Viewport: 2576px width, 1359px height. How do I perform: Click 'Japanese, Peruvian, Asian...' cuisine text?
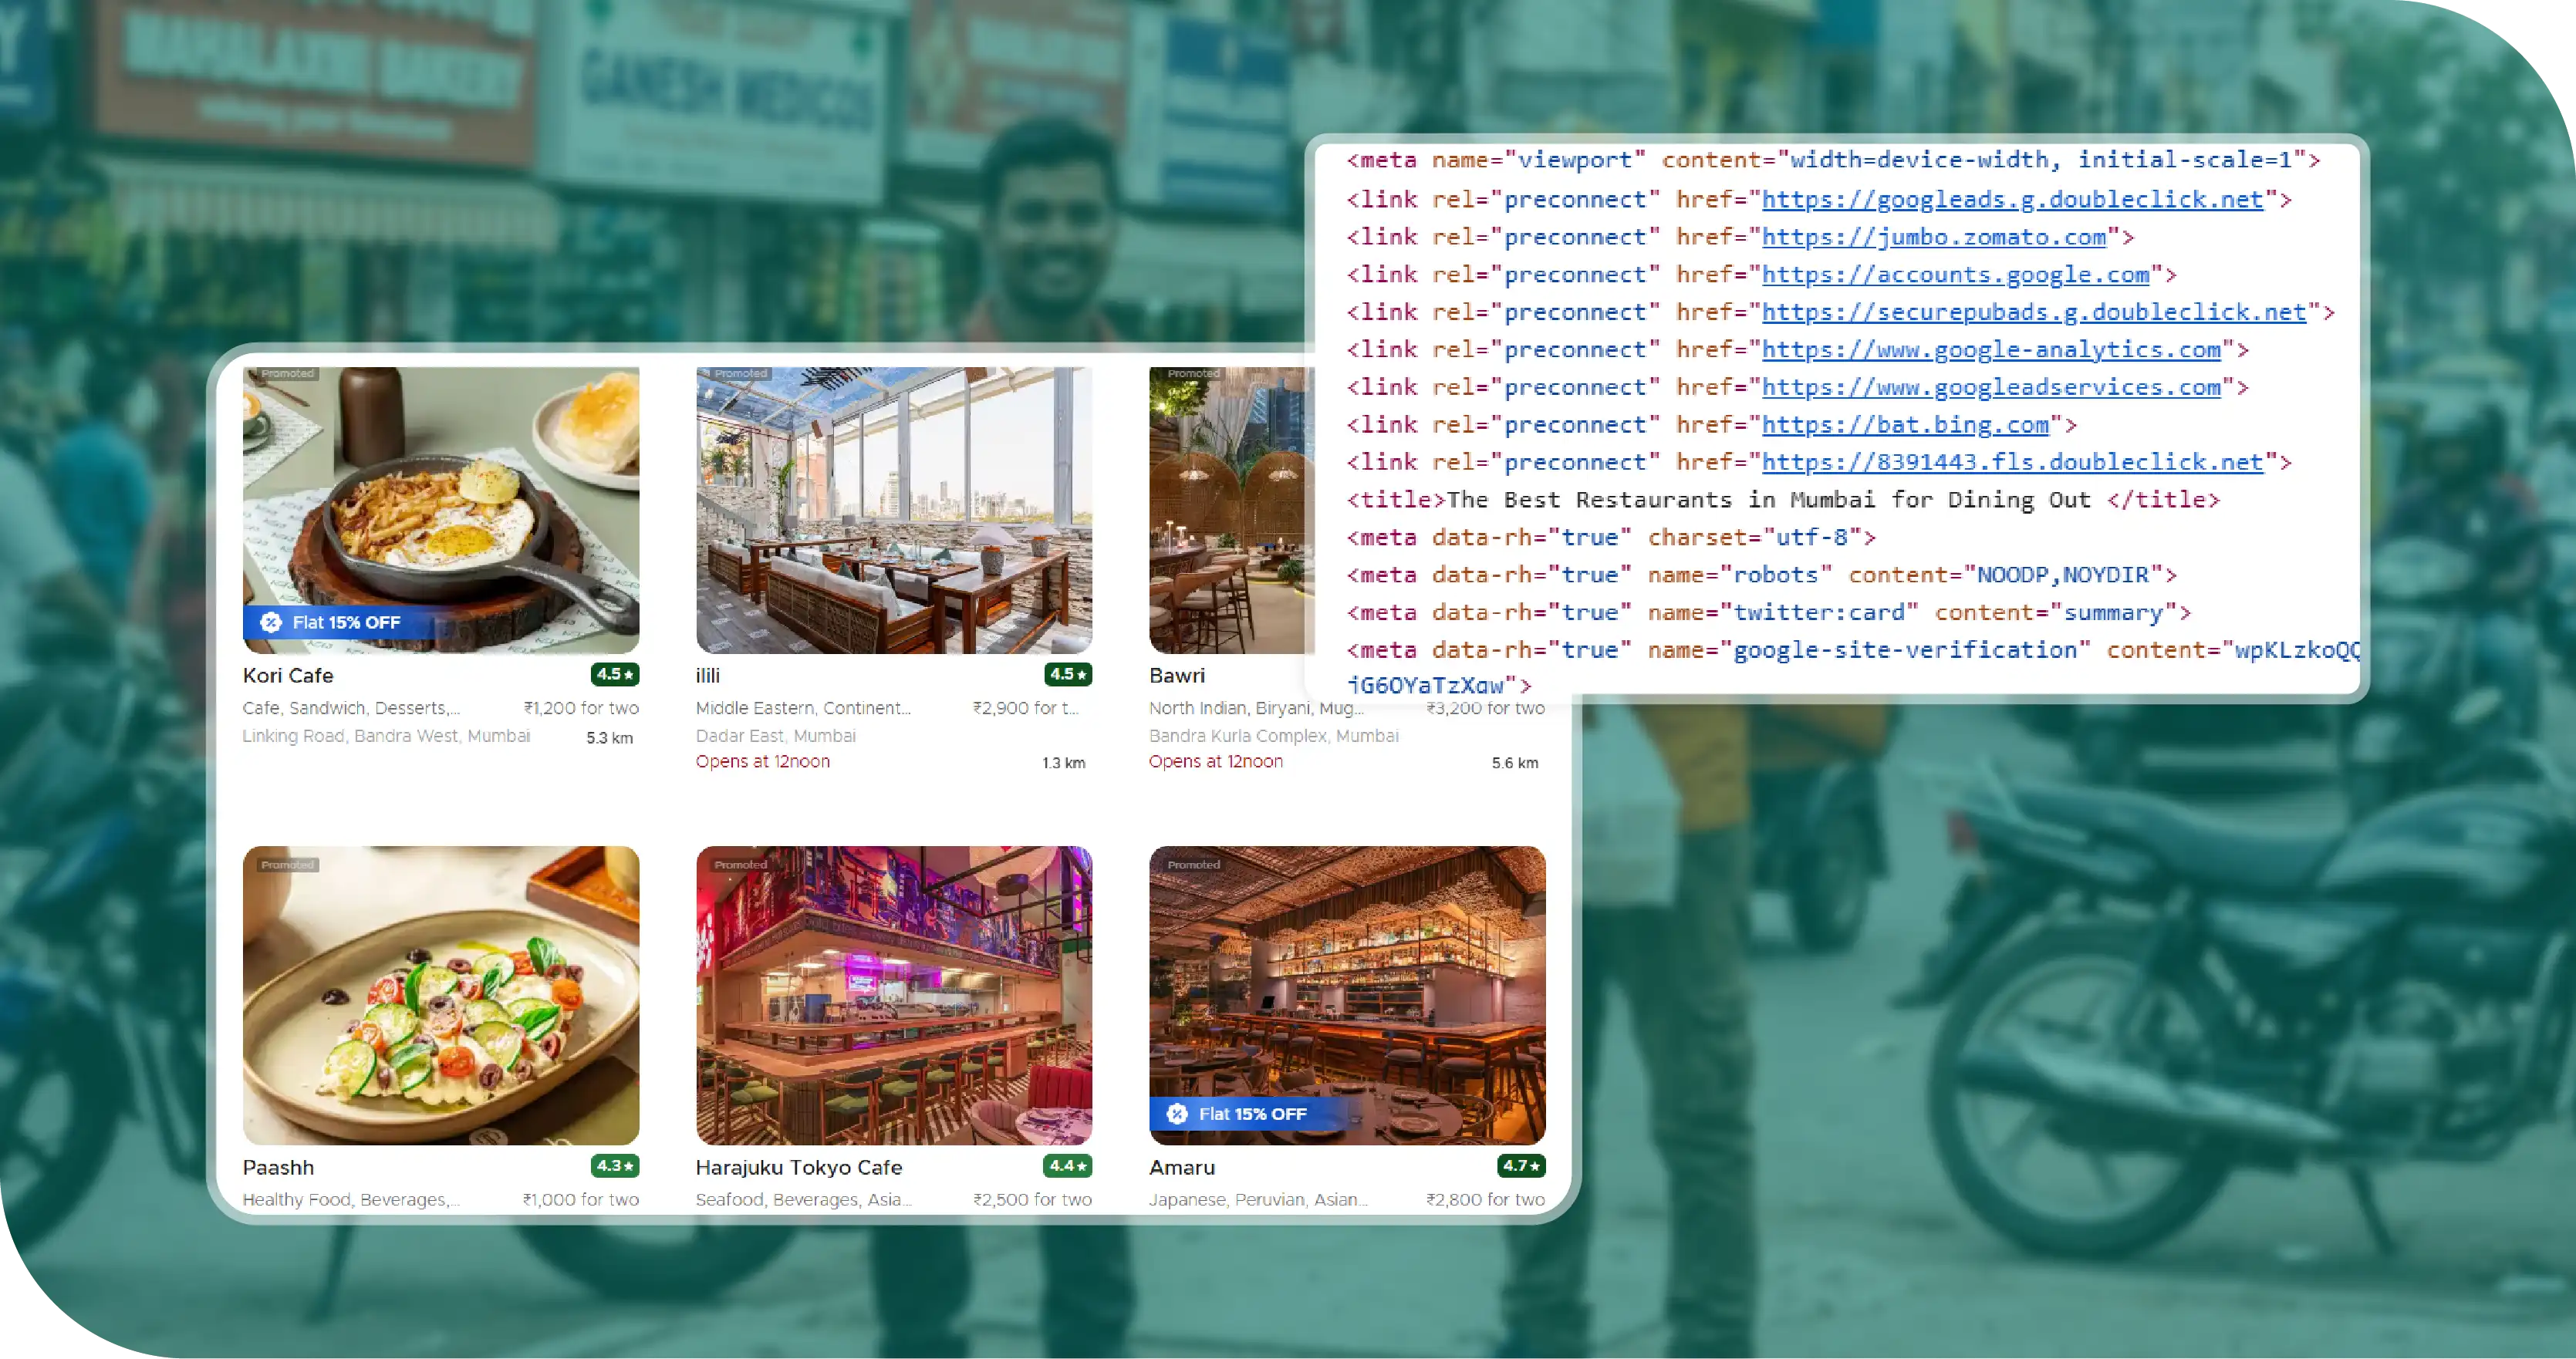coord(1258,1200)
